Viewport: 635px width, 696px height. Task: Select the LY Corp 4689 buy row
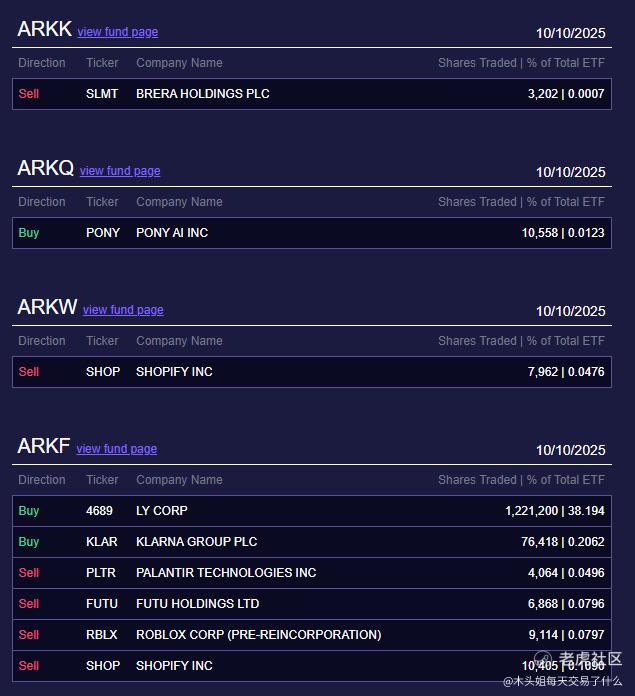point(311,511)
